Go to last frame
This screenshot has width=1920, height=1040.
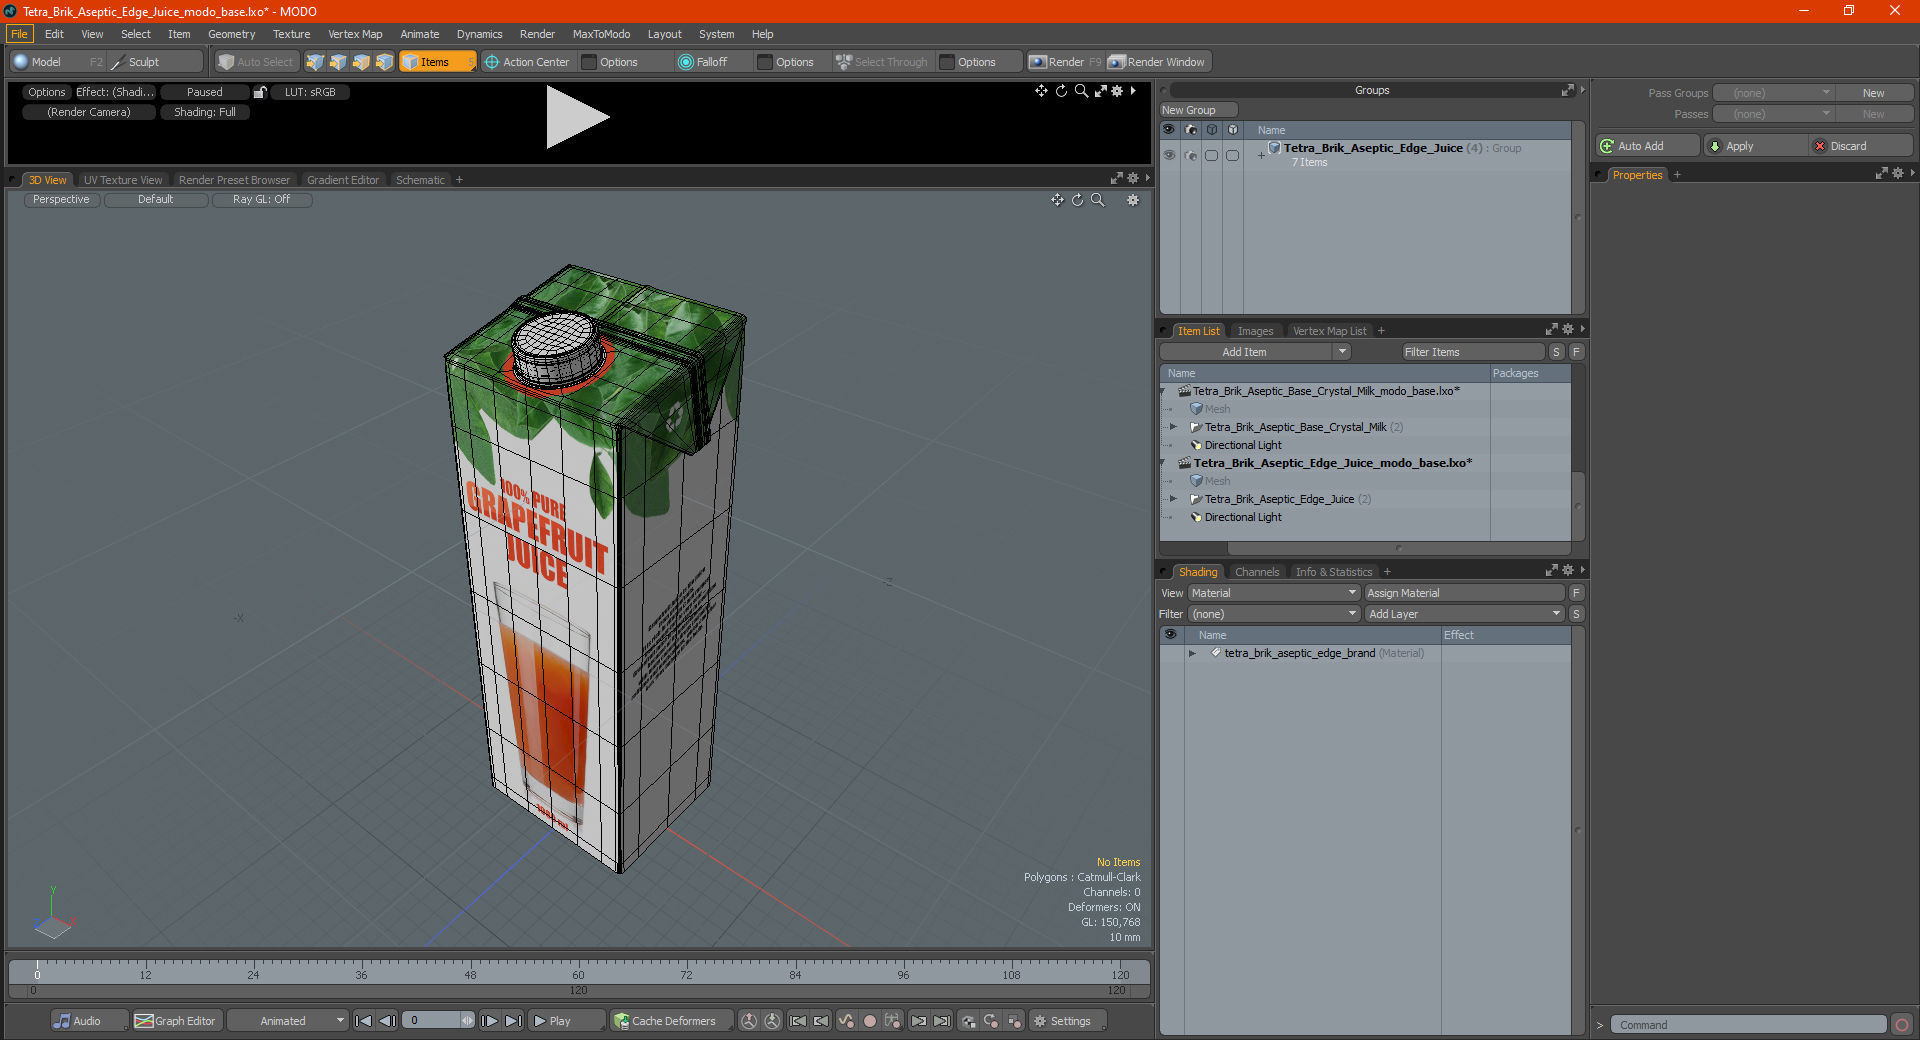click(513, 1021)
